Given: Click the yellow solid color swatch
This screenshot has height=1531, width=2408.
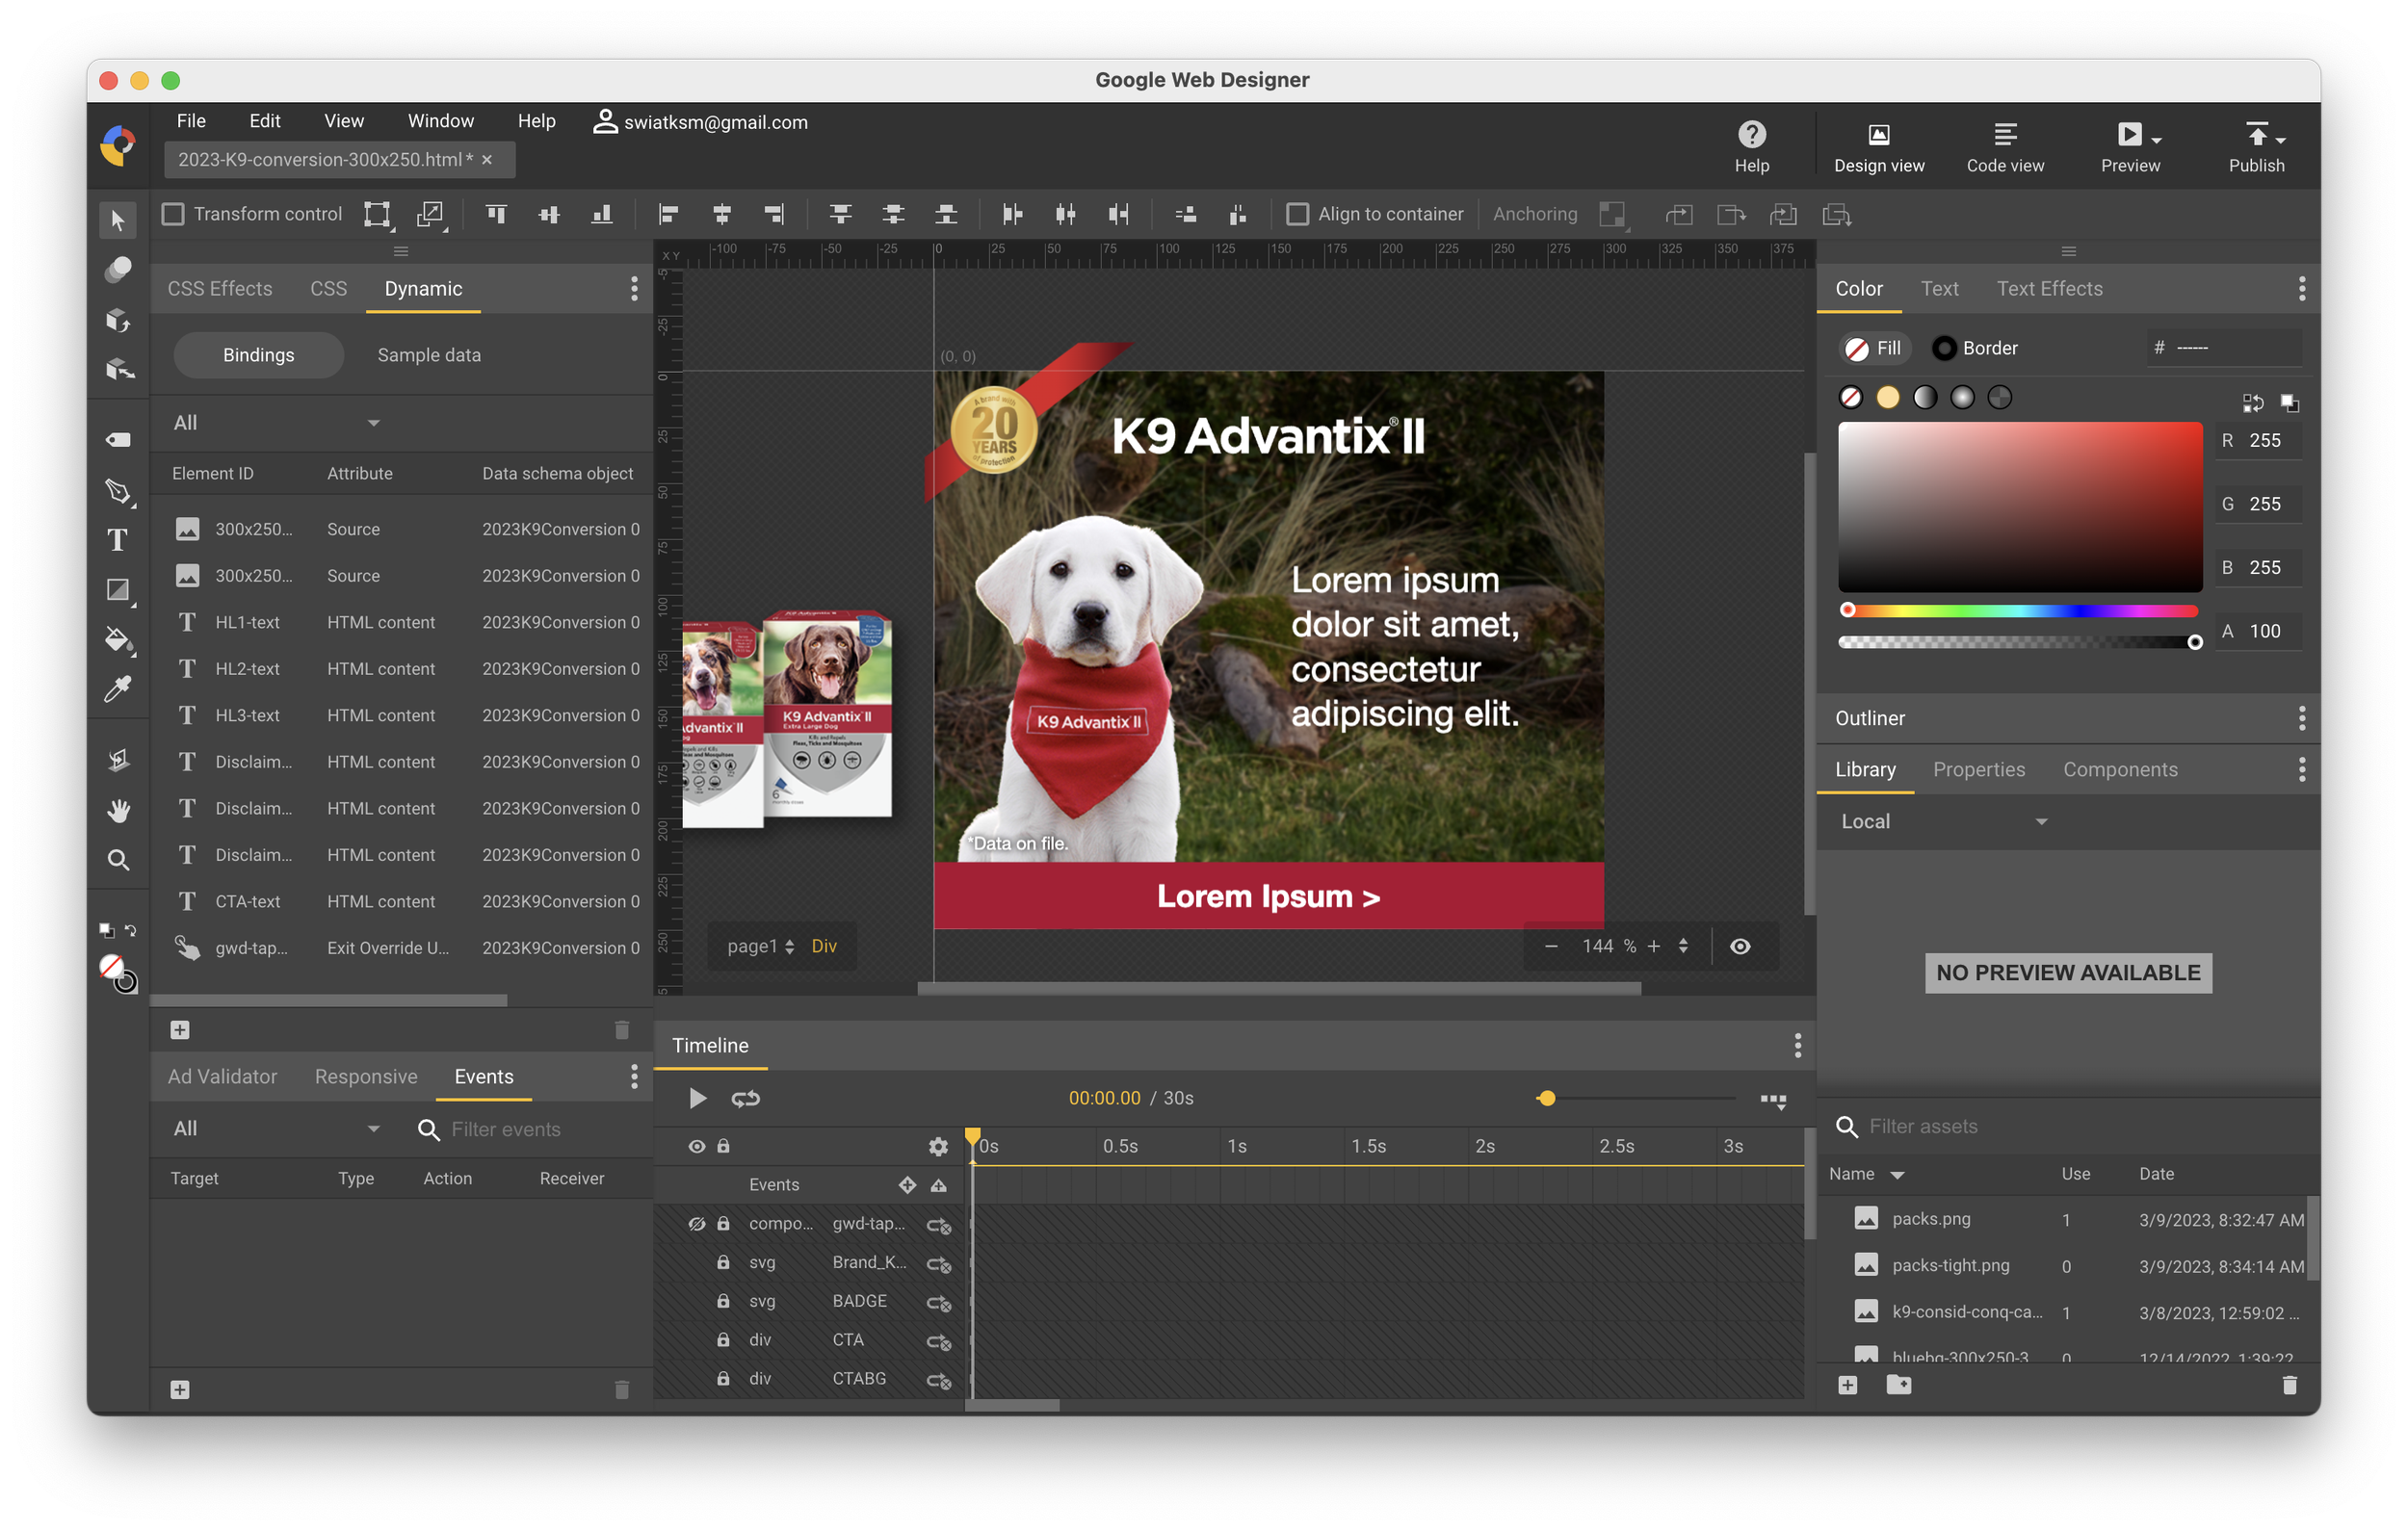Looking at the screenshot, I should (x=1887, y=398).
